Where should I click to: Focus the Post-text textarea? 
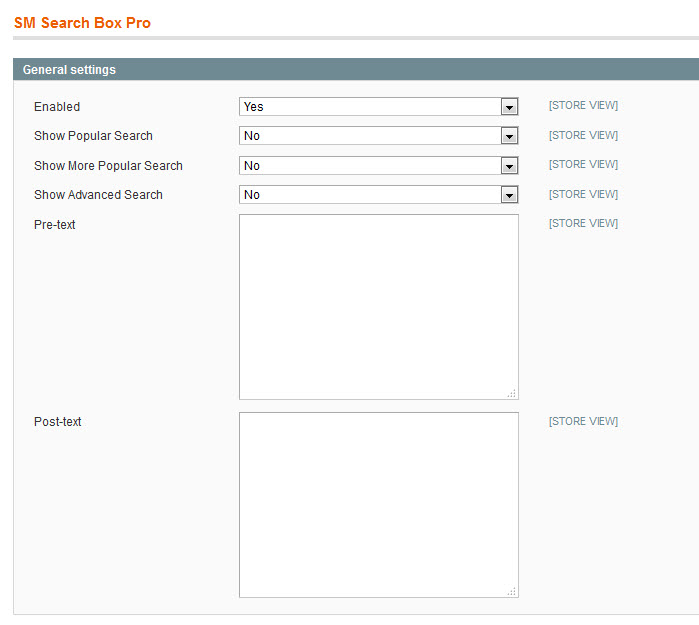coord(378,505)
